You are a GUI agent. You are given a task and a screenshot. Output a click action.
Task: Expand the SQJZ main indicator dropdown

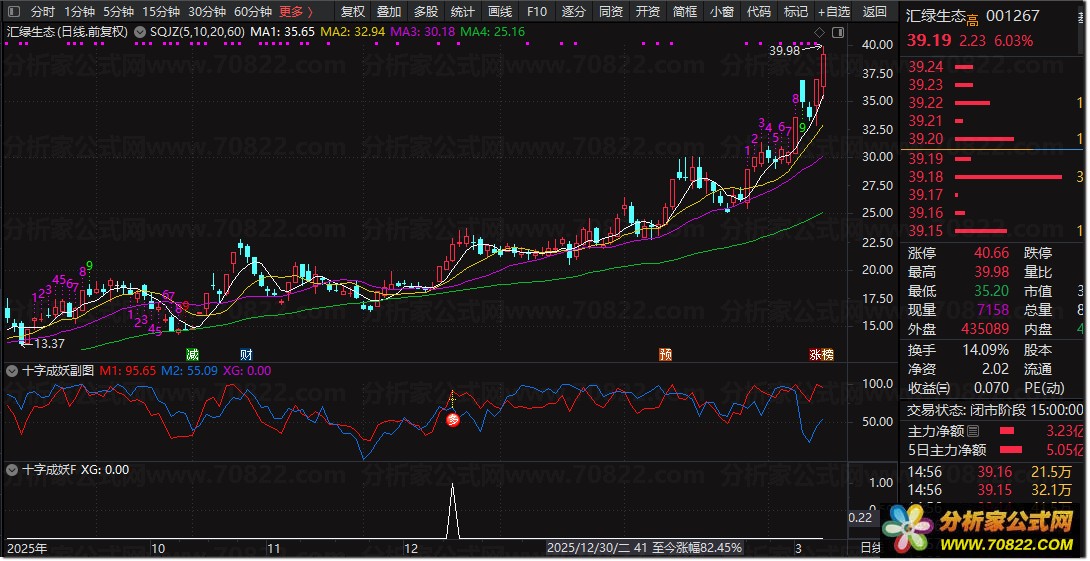[x=139, y=32]
